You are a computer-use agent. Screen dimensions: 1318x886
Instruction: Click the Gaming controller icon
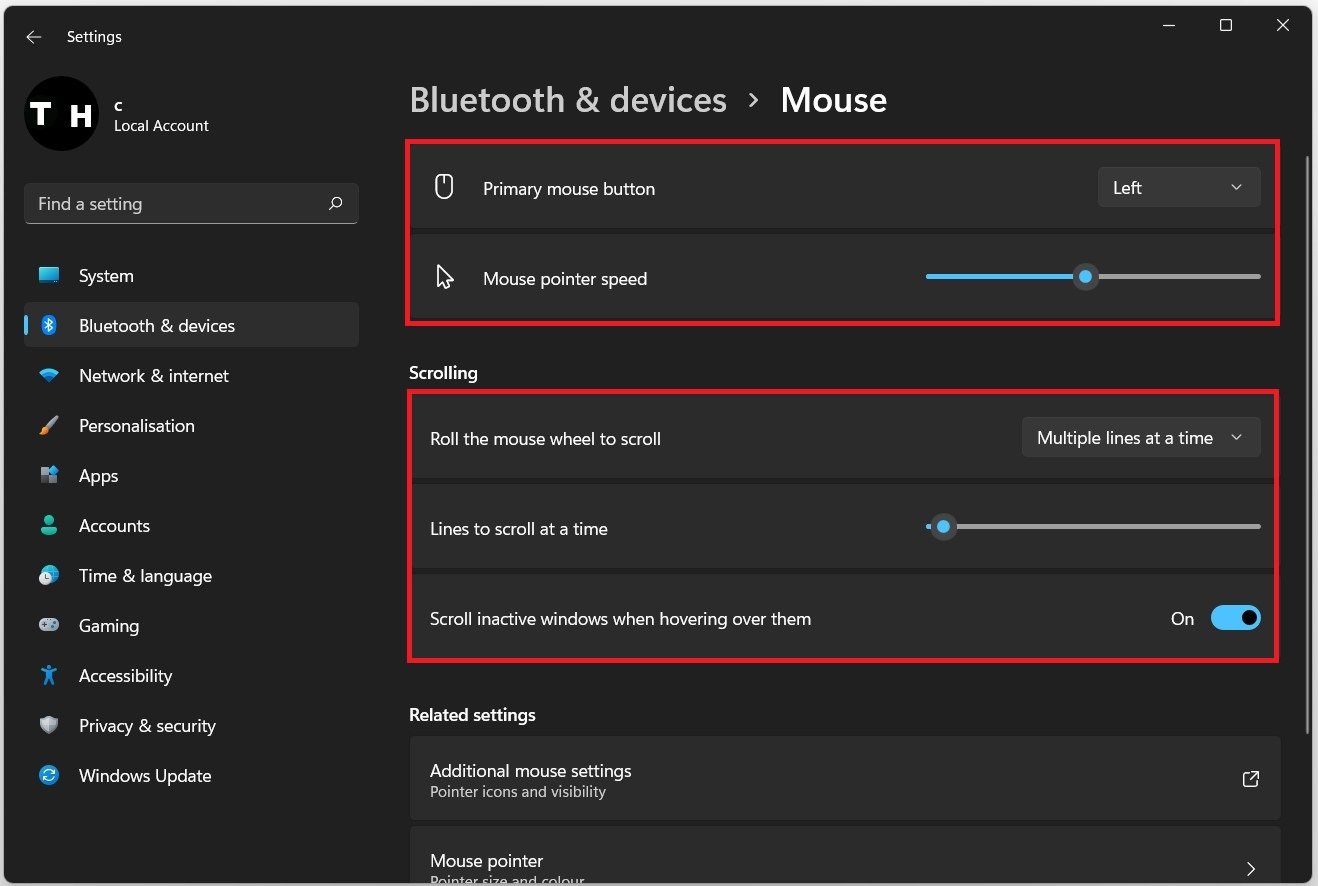(49, 625)
